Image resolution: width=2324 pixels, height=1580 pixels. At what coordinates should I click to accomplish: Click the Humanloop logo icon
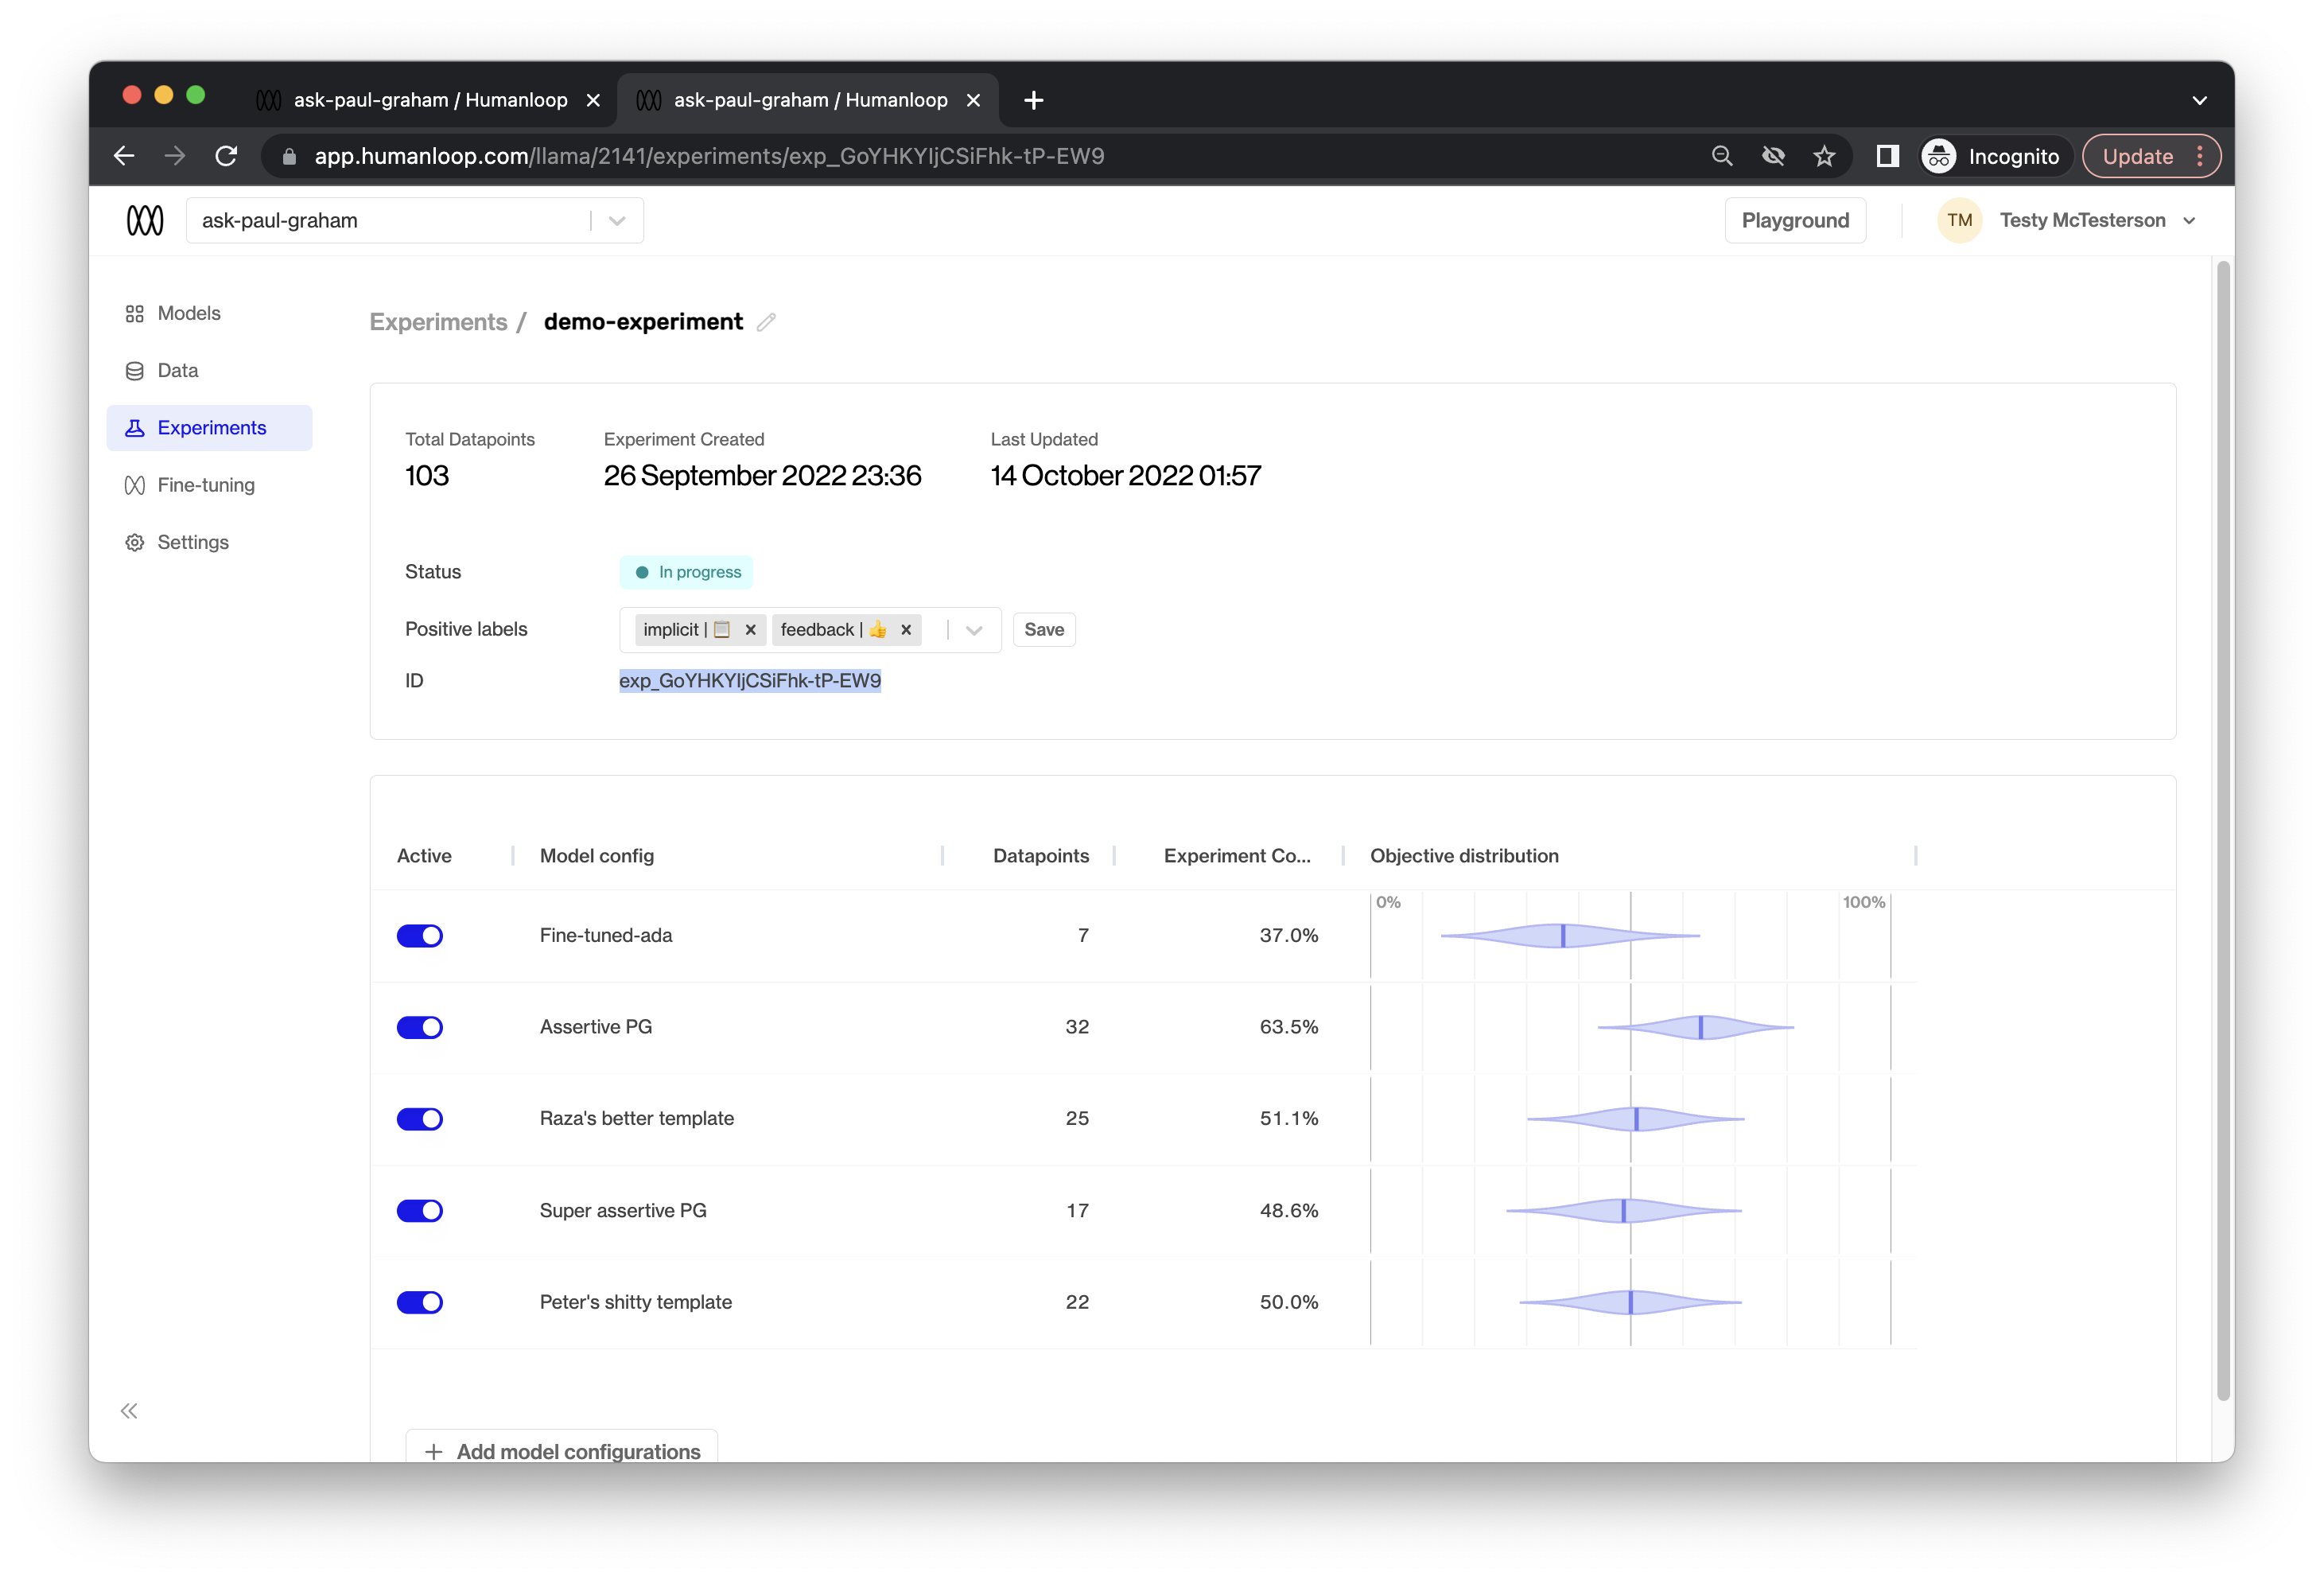(145, 220)
